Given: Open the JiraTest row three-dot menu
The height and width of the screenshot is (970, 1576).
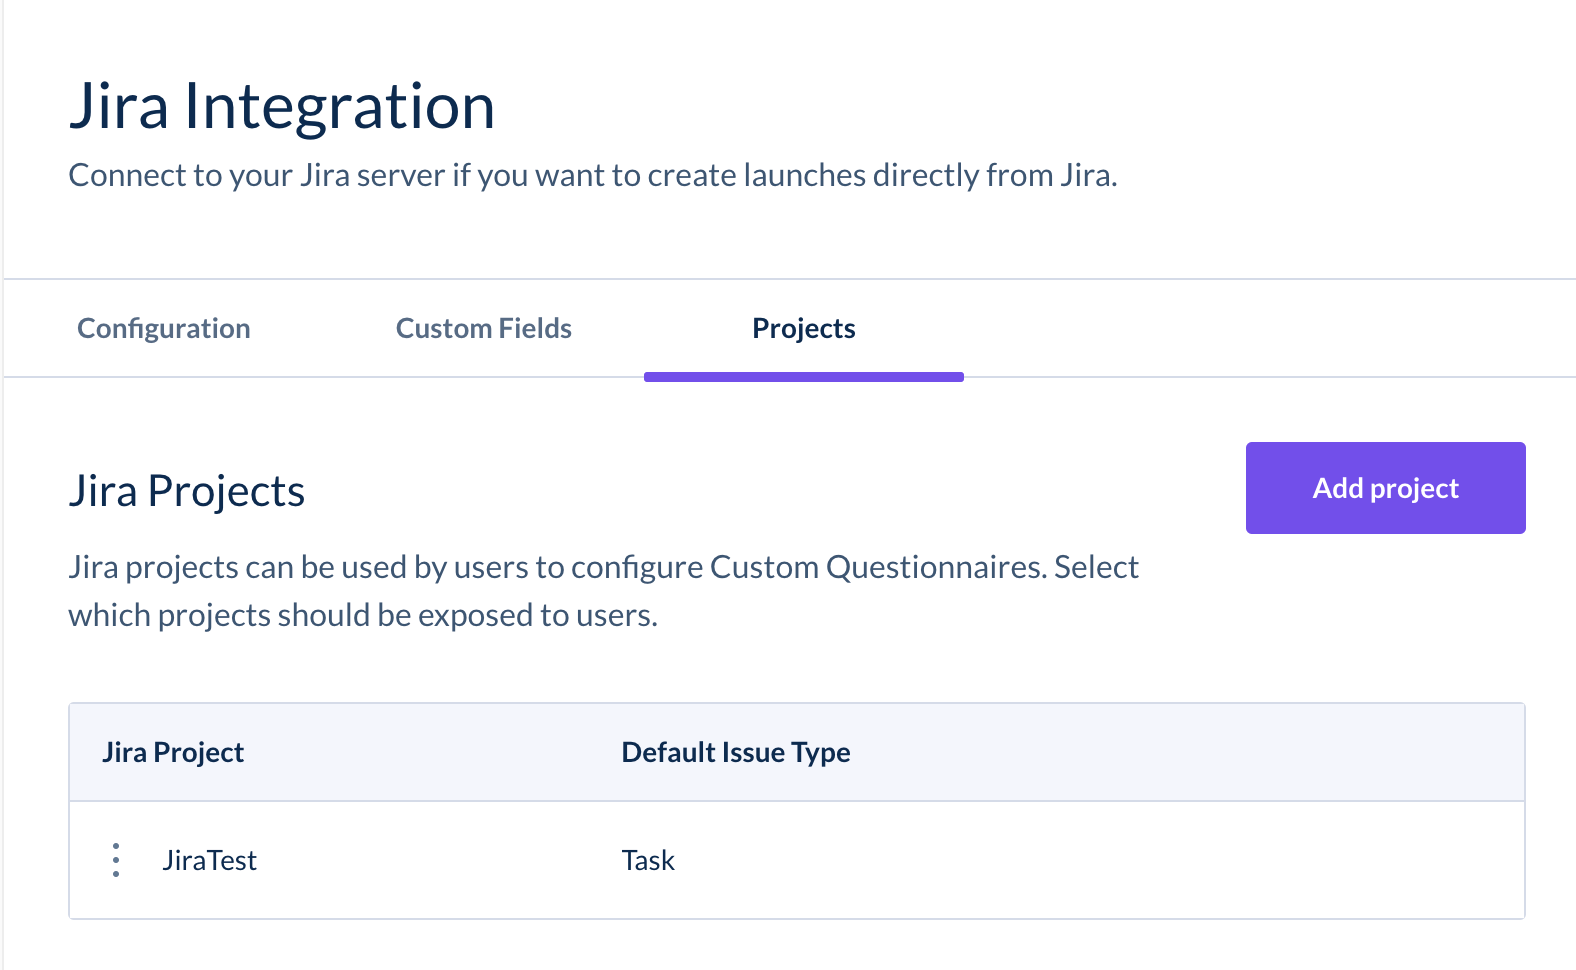Looking at the screenshot, I should 116,860.
